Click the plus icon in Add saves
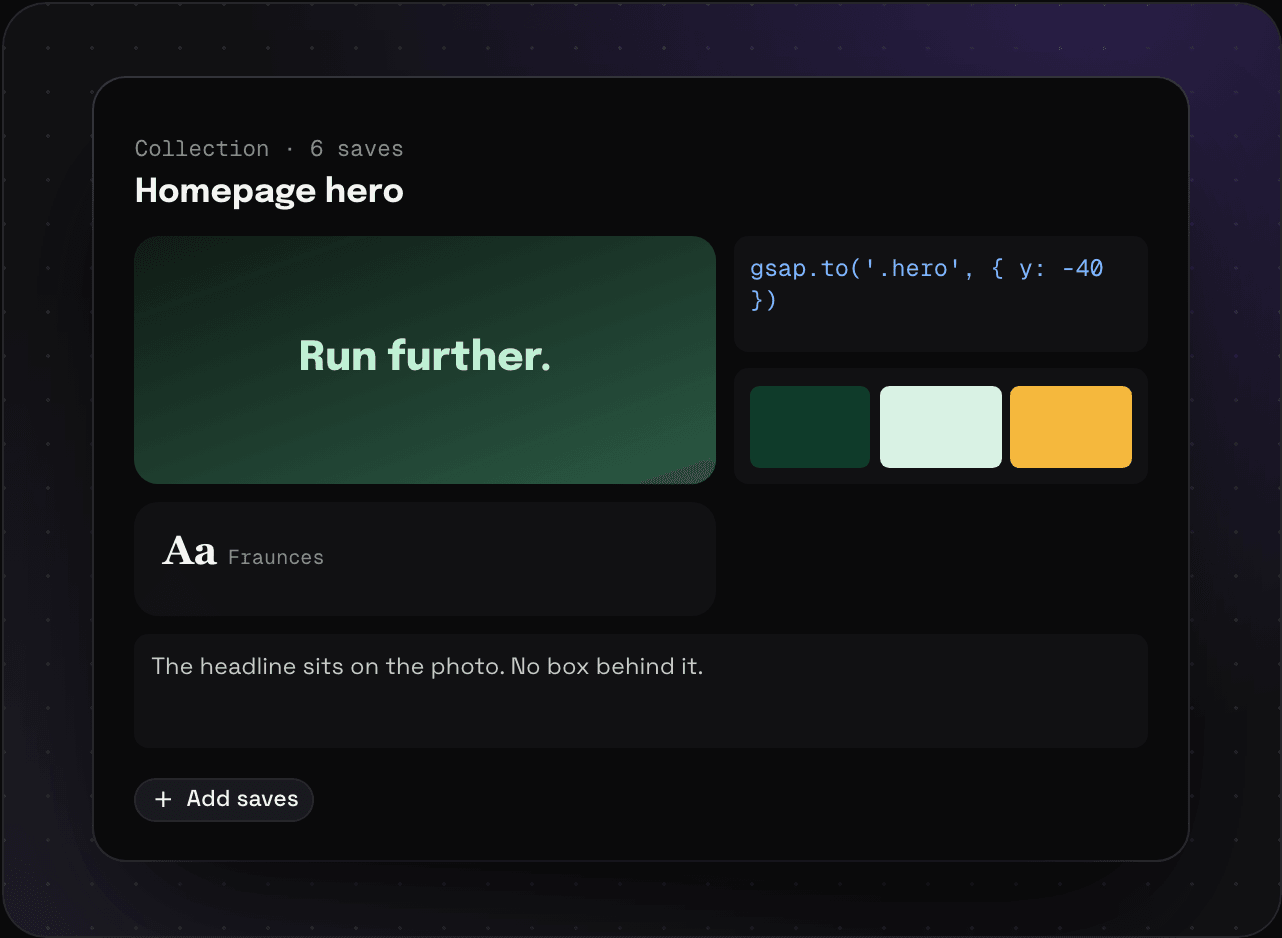 coord(163,799)
